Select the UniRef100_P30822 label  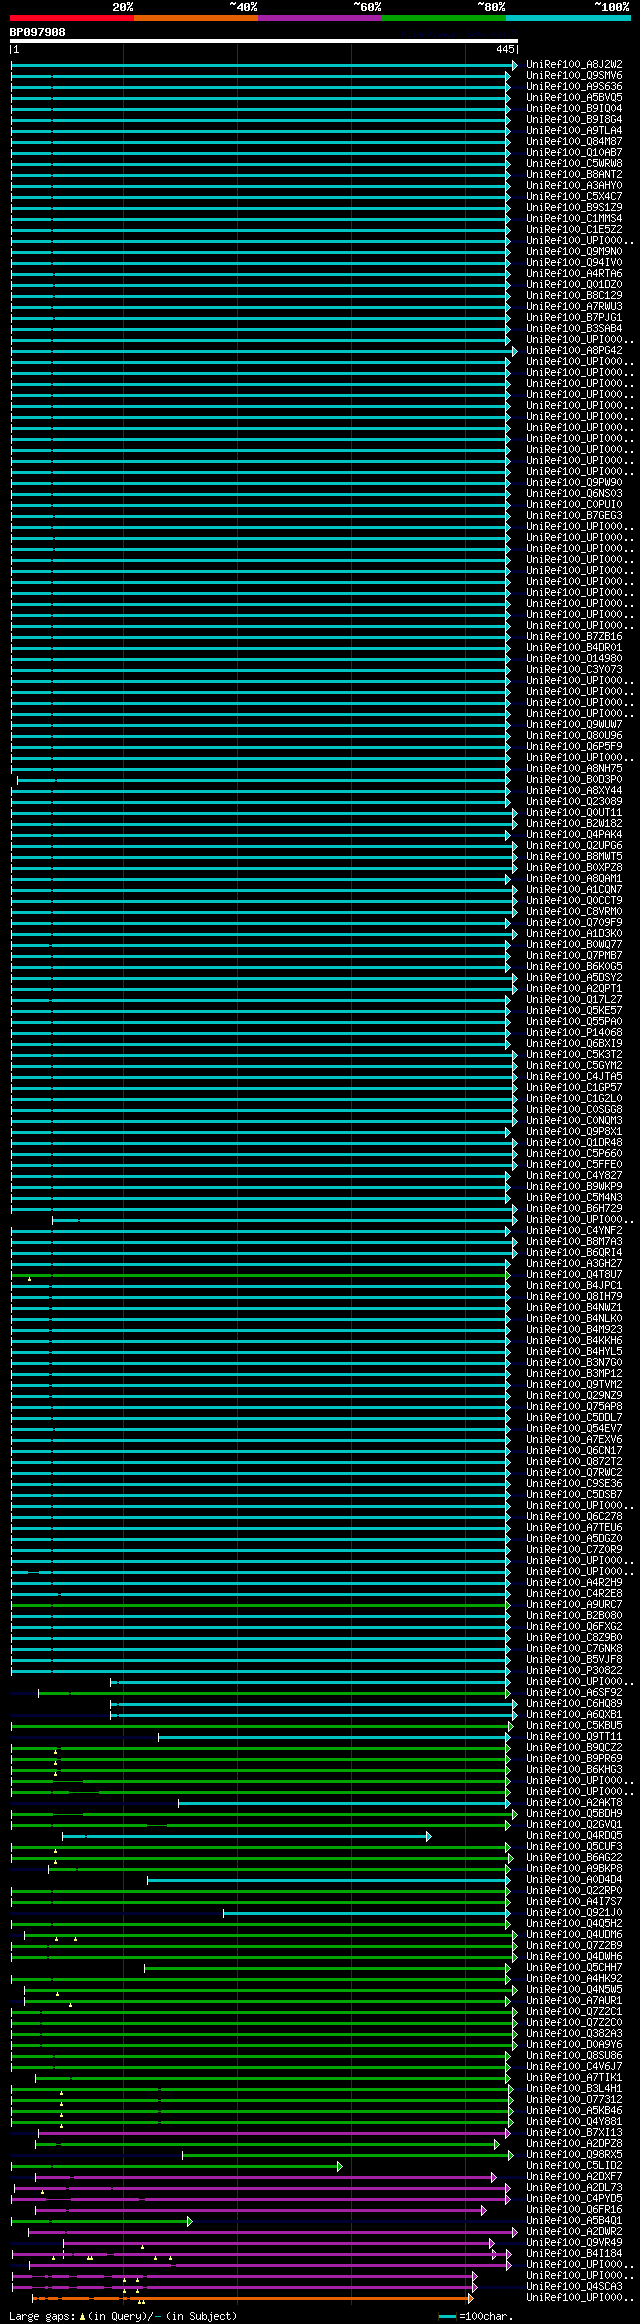point(574,1671)
